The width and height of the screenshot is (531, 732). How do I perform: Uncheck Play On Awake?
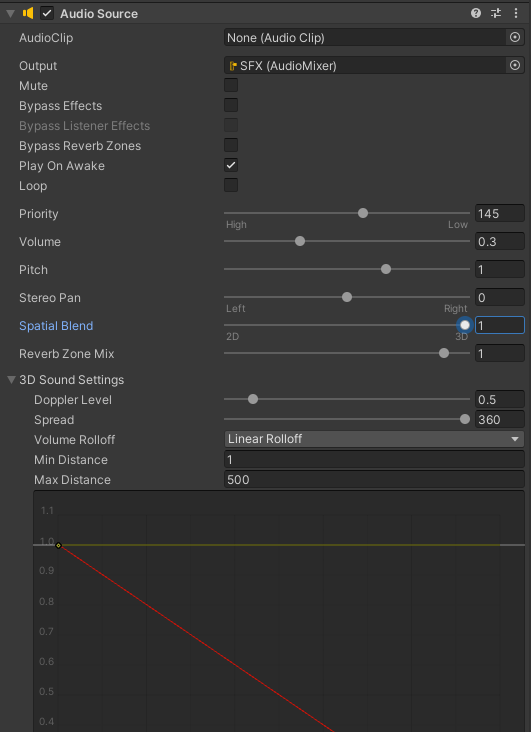point(231,165)
